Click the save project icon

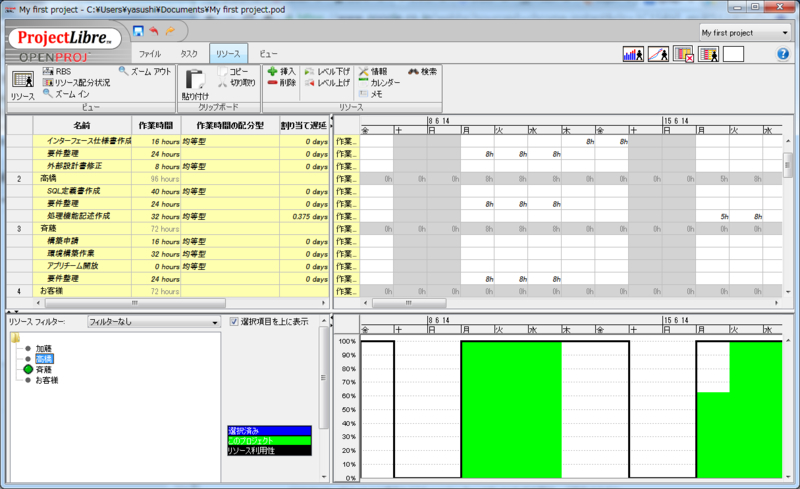coord(138,31)
